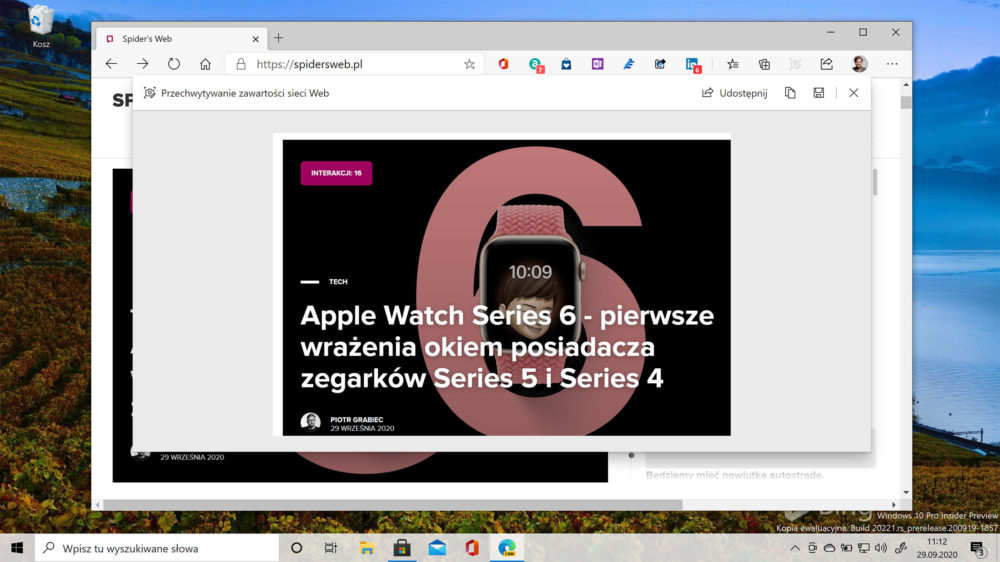Save the web capture to disk
This screenshot has width=1000, height=562.
[x=819, y=93]
